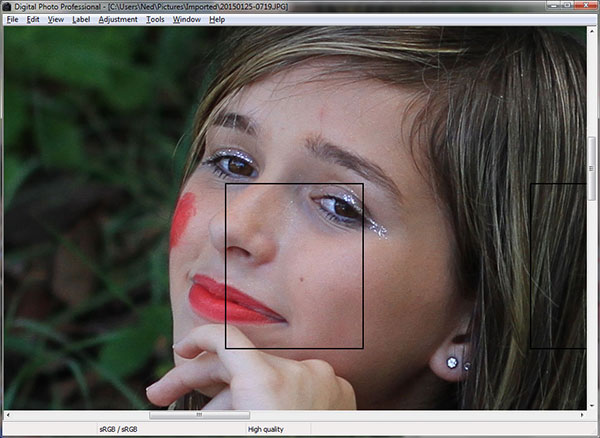The height and width of the screenshot is (438, 600).
Task: Open the Edit menu
Action: click(x=33, y=19)
